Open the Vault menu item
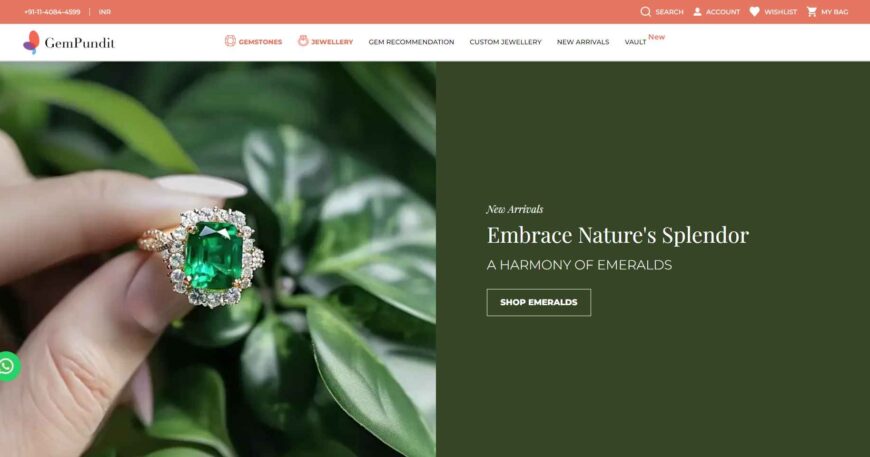Screen dimensions: 870x457 (635, 42)
